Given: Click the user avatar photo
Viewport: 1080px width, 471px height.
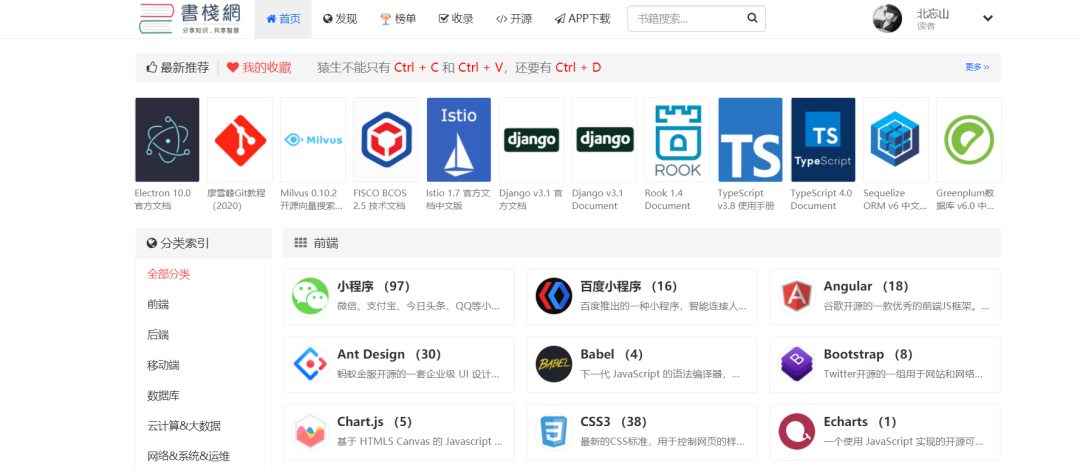Looking at the screenshot, I should [887, 19].
